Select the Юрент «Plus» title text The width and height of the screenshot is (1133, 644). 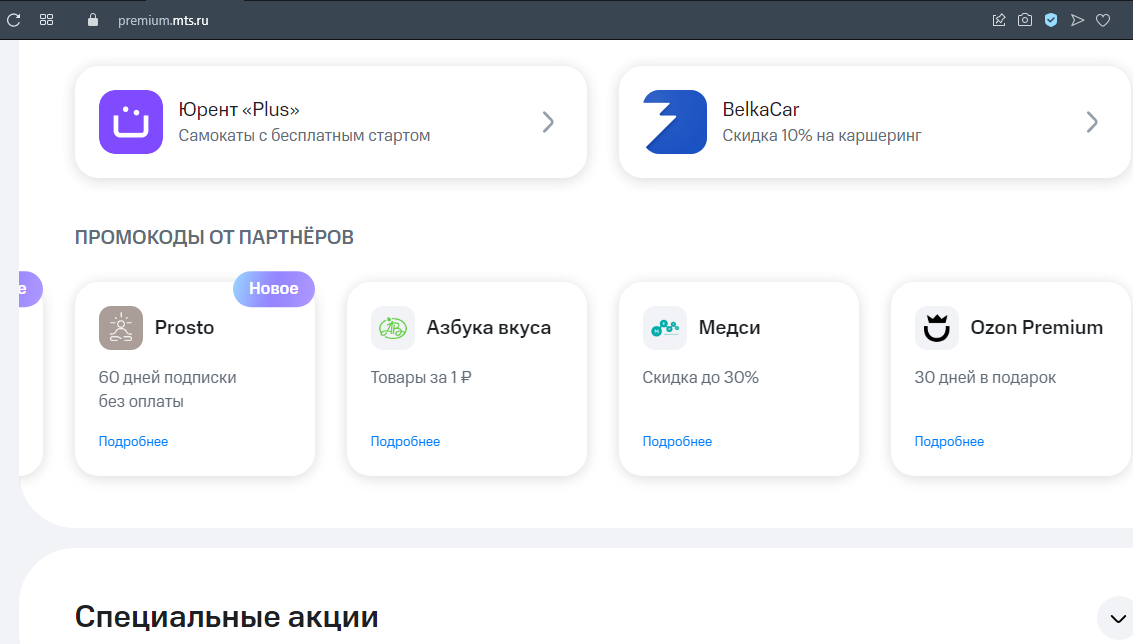tap(238, 109)
